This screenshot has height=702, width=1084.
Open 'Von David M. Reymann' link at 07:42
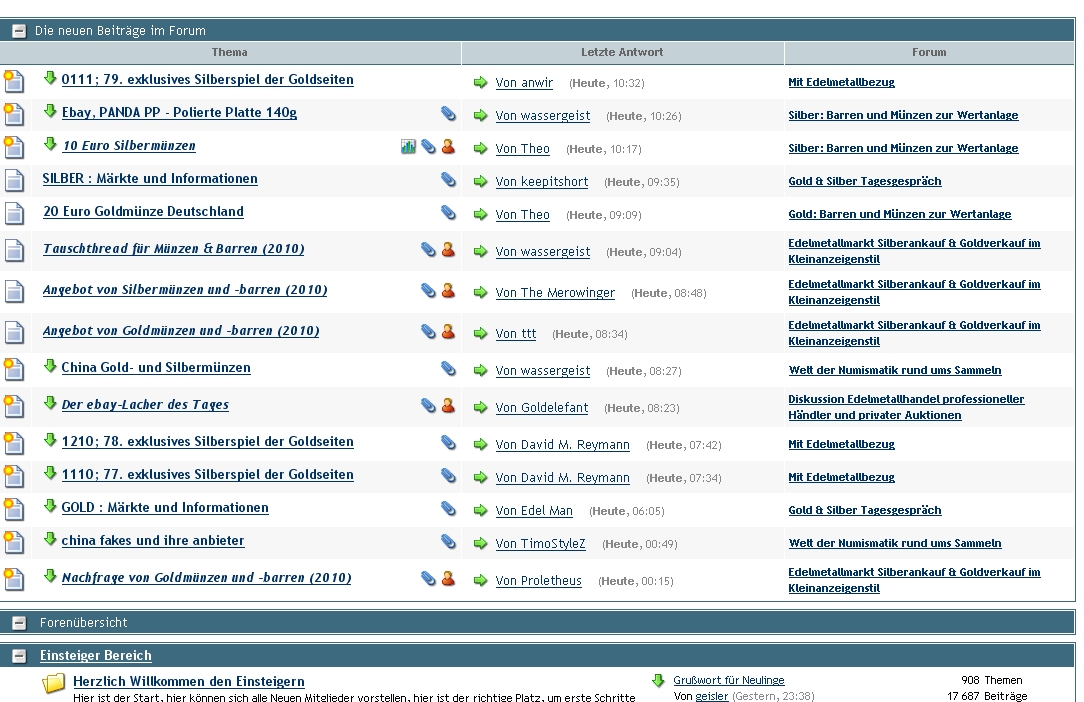[x=563, y=445]
